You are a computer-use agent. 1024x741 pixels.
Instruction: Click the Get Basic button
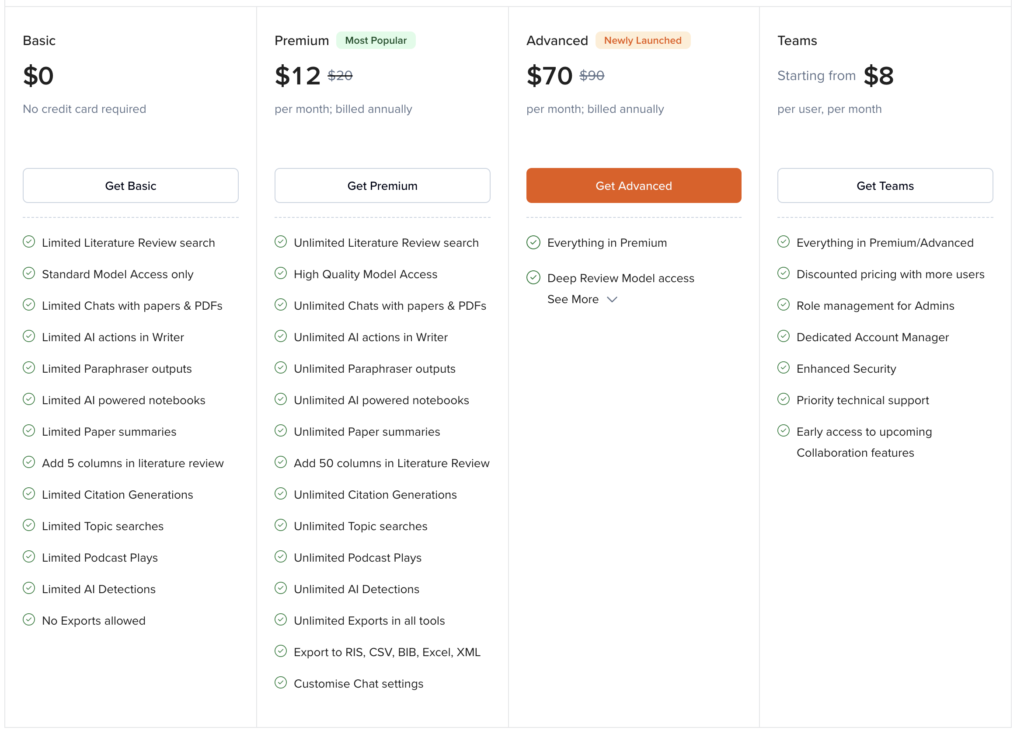tap(130, 186)
